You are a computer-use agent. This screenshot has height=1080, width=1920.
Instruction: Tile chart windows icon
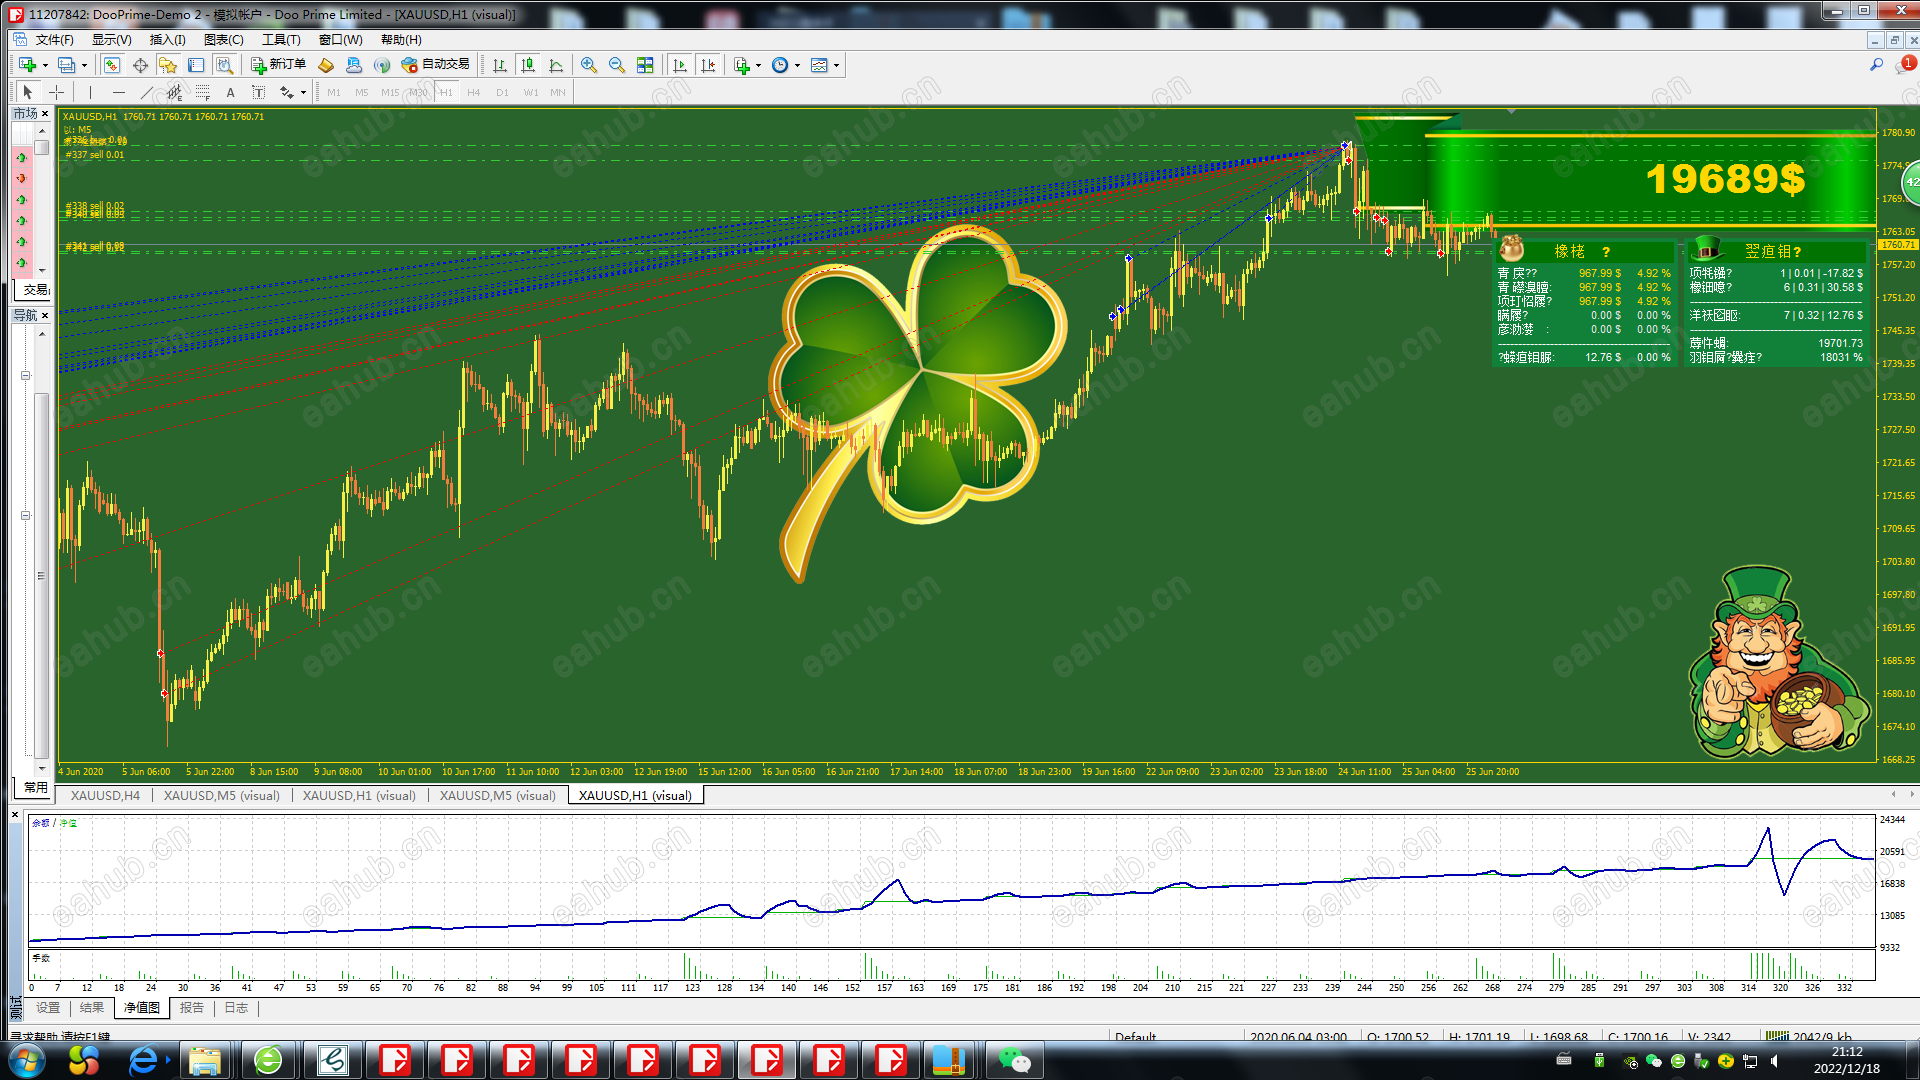(x=645, y=65)
